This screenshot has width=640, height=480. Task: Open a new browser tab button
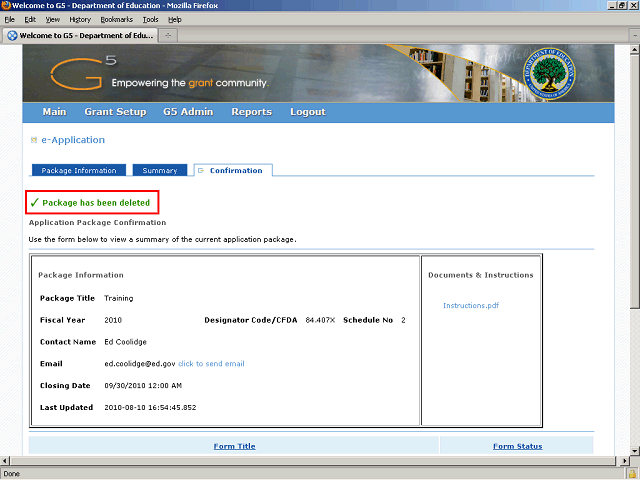[x=168, y=36]
